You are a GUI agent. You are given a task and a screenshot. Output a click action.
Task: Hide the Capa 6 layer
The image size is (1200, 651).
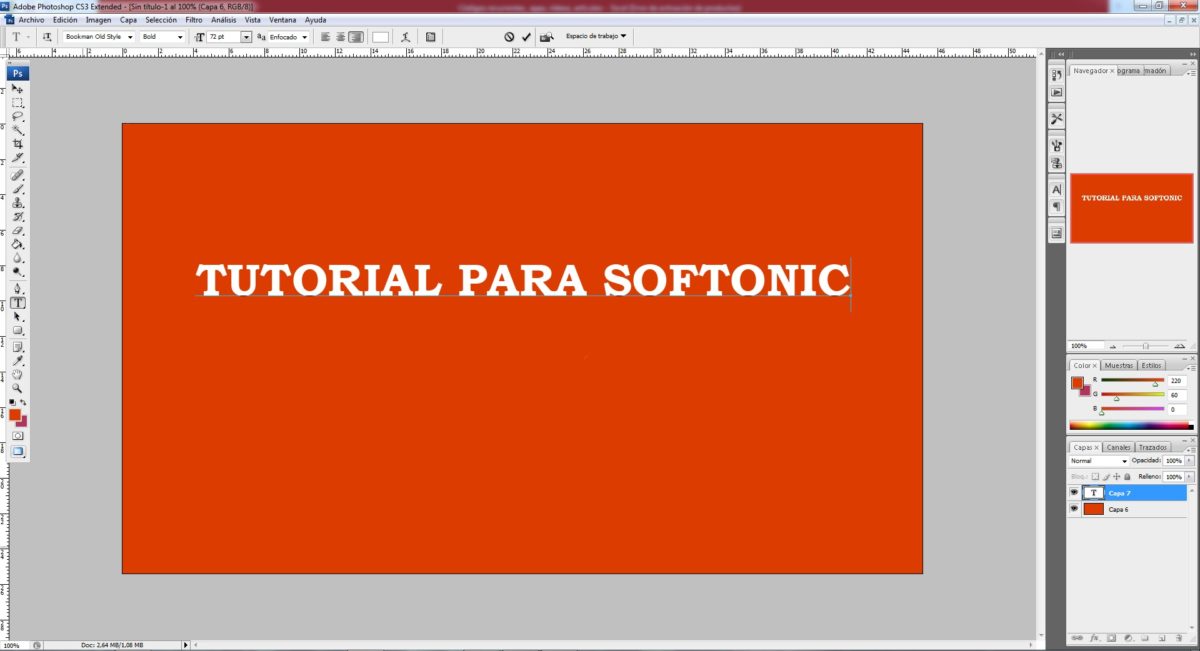(x=1074, y=509)
